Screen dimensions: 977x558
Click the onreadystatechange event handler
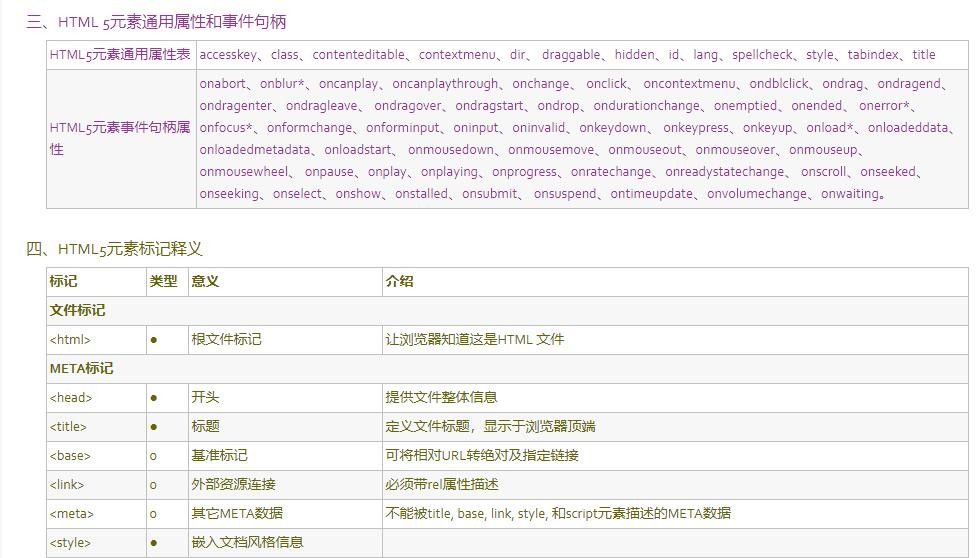click(x=725, y=172)
